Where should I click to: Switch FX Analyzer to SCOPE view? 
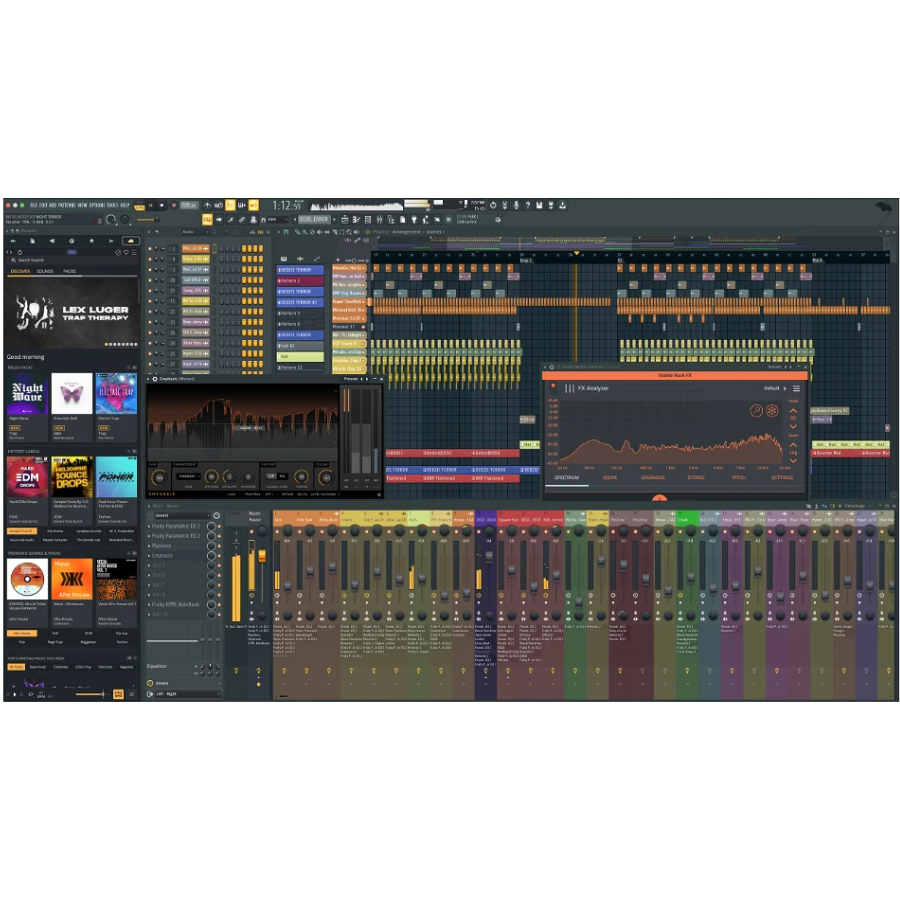610,478
